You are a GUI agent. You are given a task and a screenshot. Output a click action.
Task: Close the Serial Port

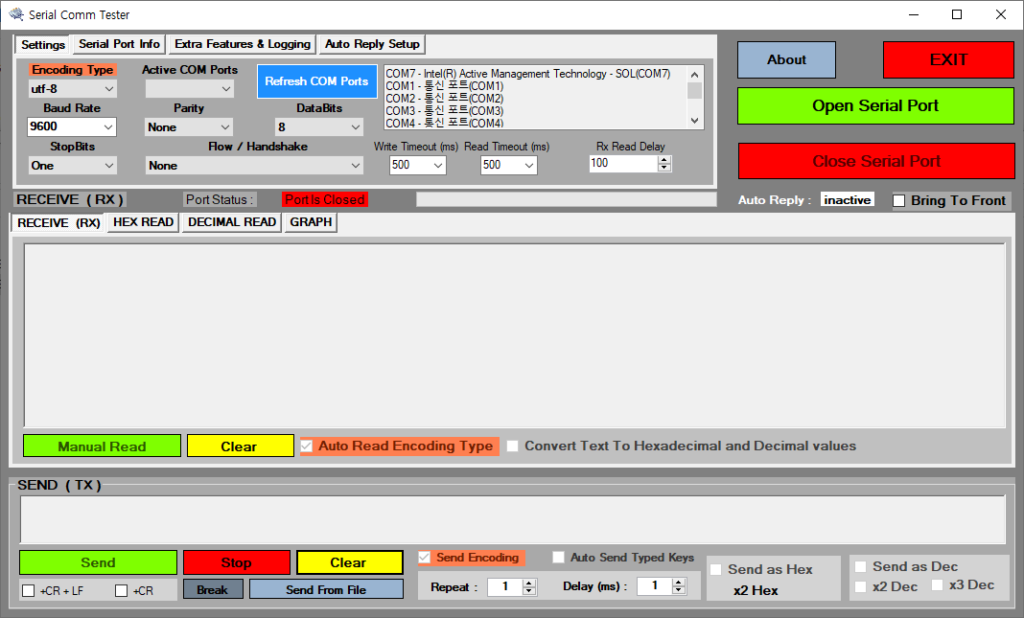pyautogui.click(x=875, y=161)
